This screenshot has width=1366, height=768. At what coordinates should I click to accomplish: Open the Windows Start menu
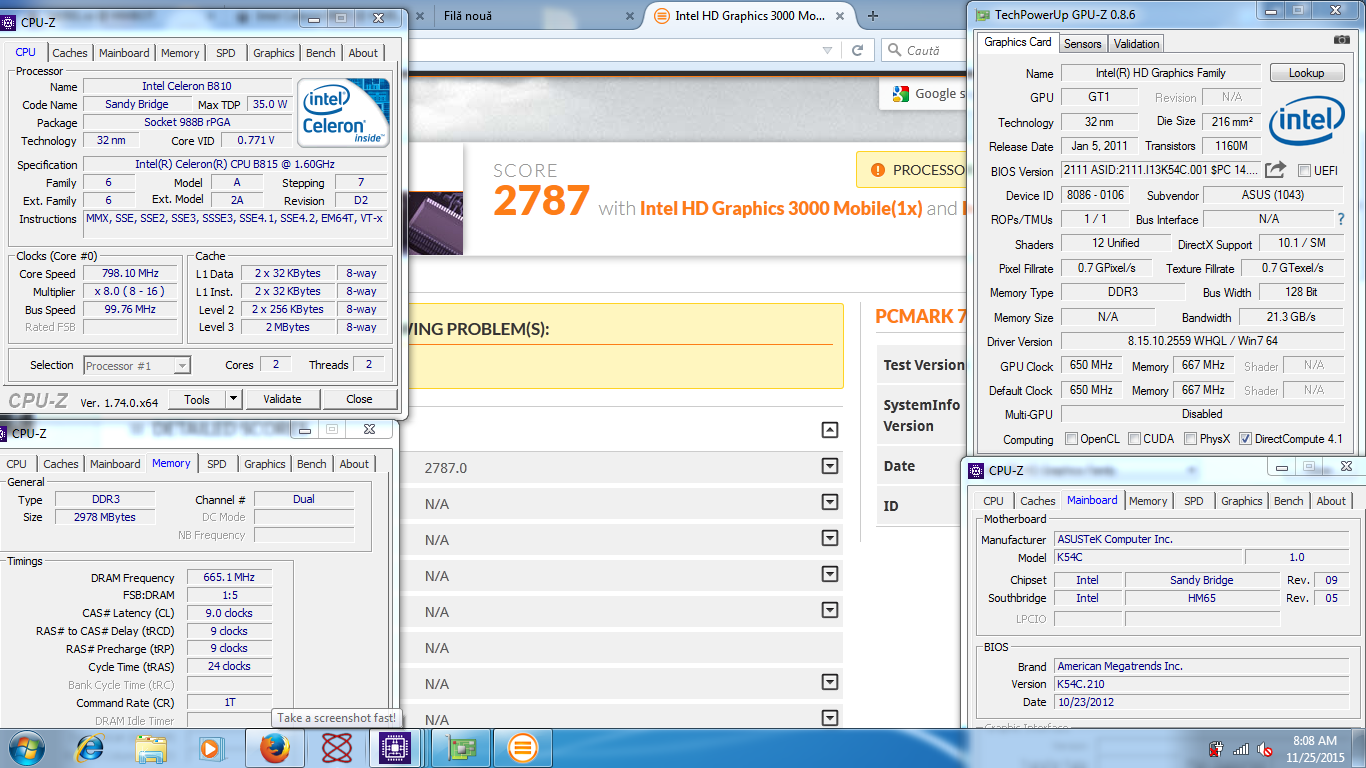coord(26,748)
